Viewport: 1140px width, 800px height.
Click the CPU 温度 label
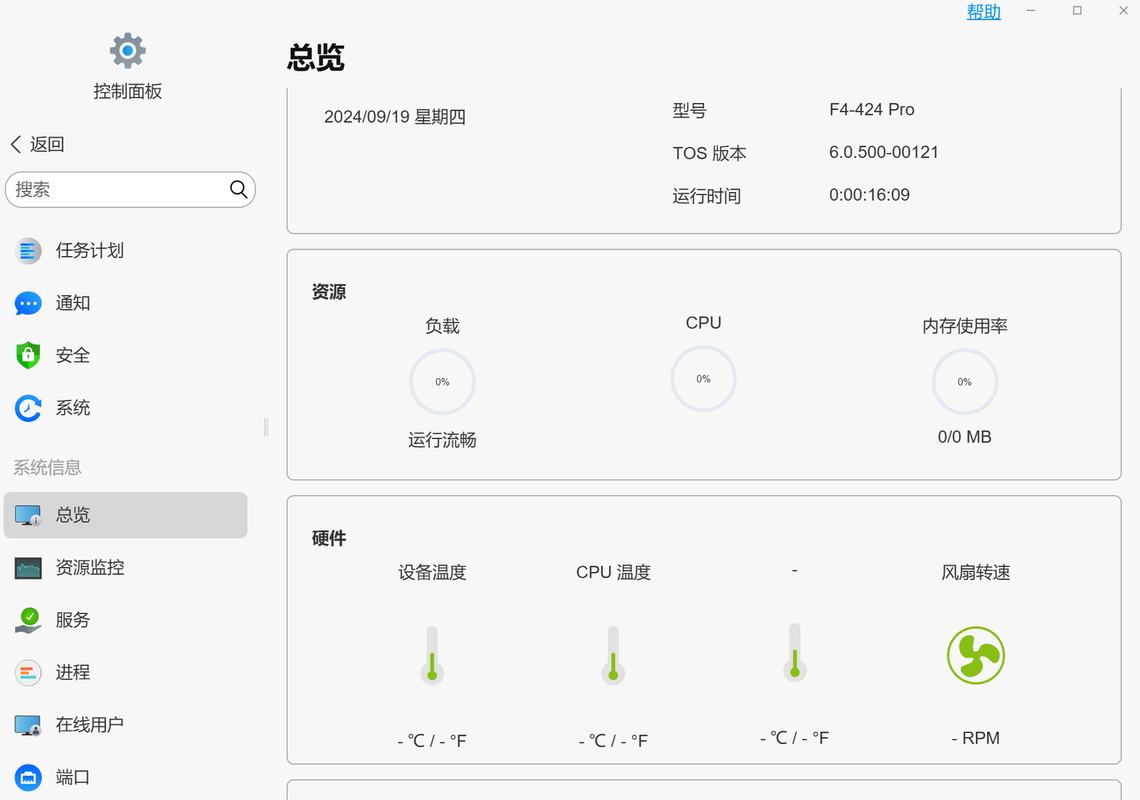coord(613,572)
